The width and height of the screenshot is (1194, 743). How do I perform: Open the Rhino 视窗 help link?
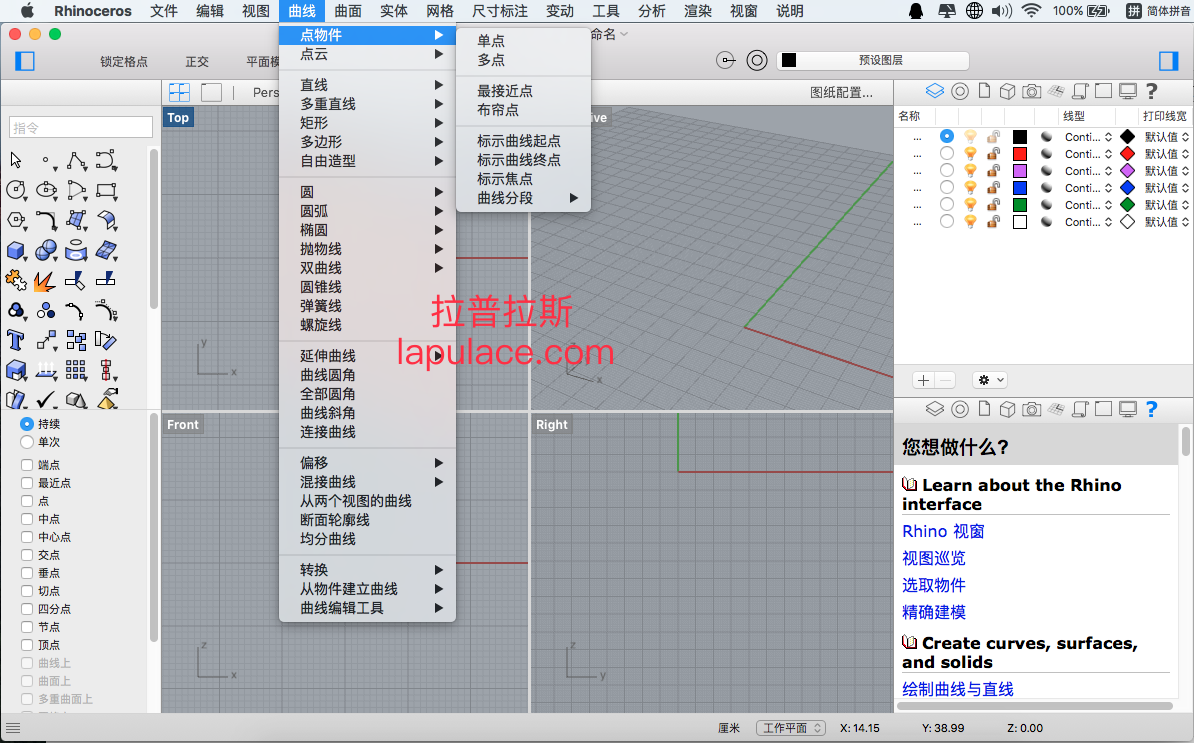[x=943, y=531]
